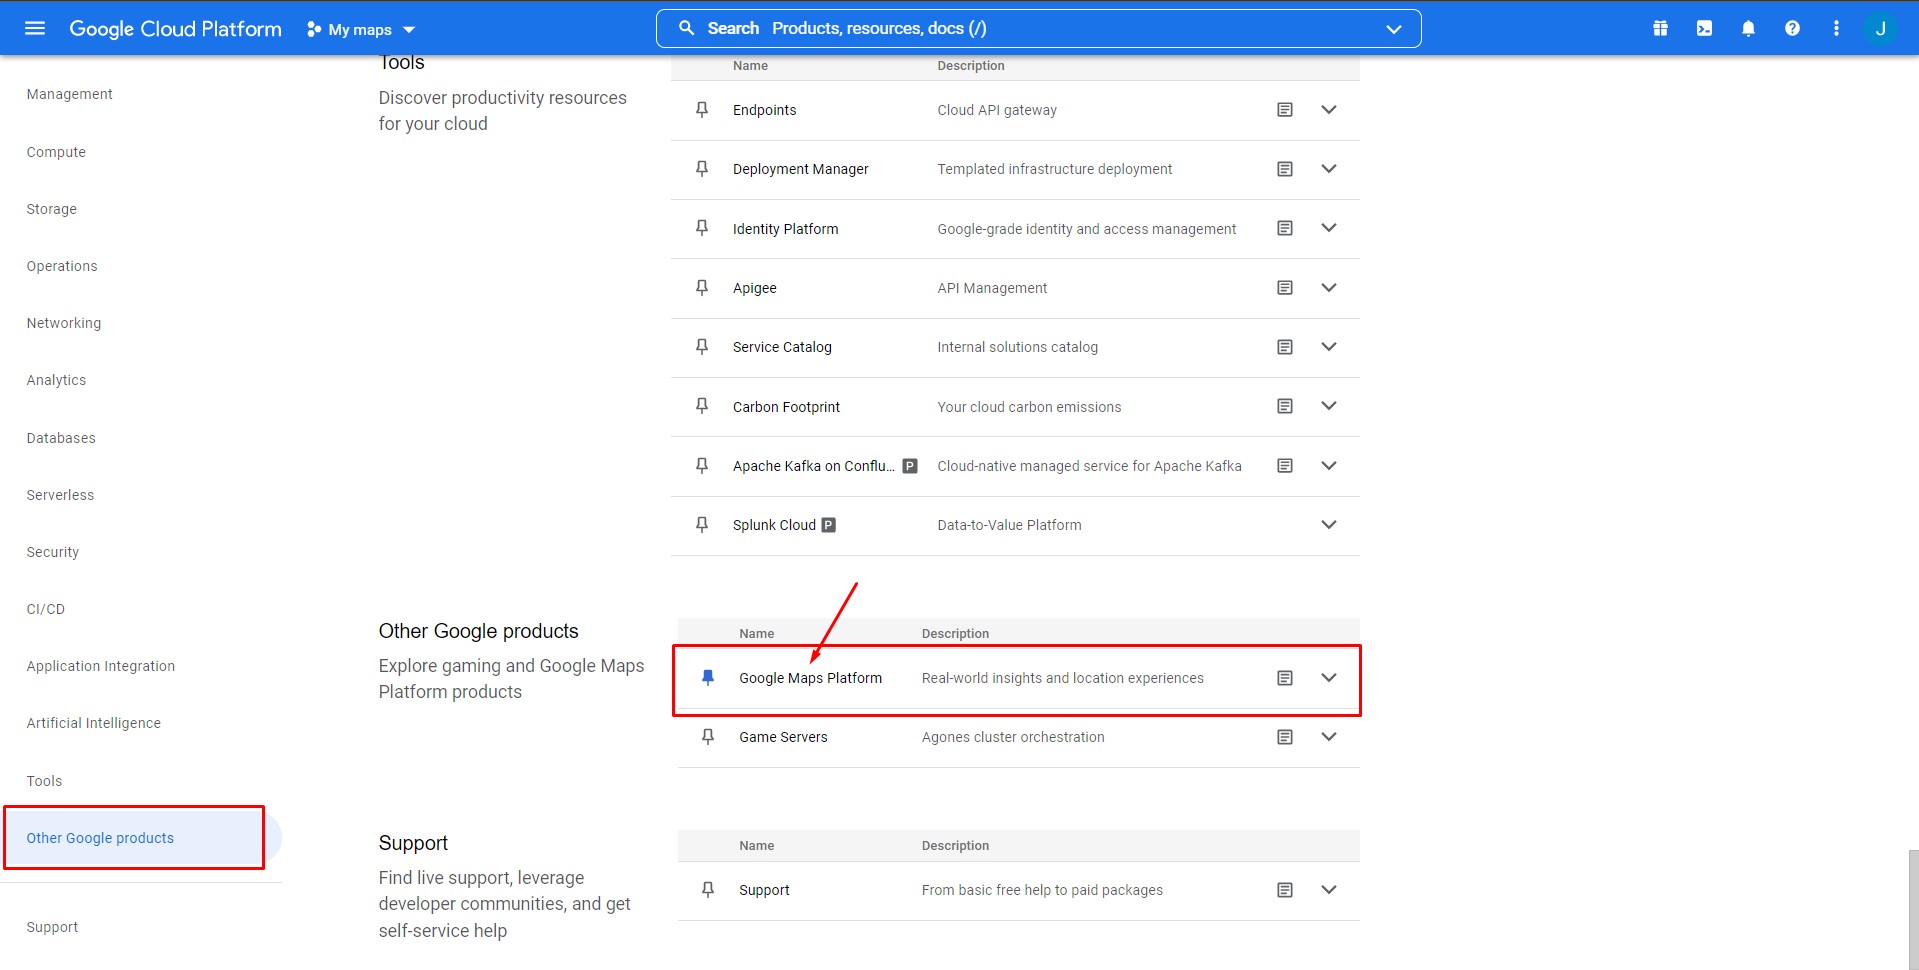Pin Endpoints to navigation

(x=702, y=110)
